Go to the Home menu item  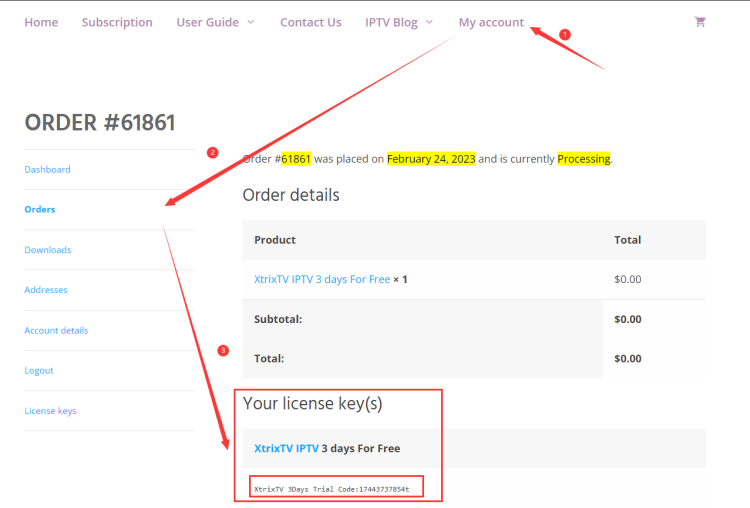click(41, 22)
